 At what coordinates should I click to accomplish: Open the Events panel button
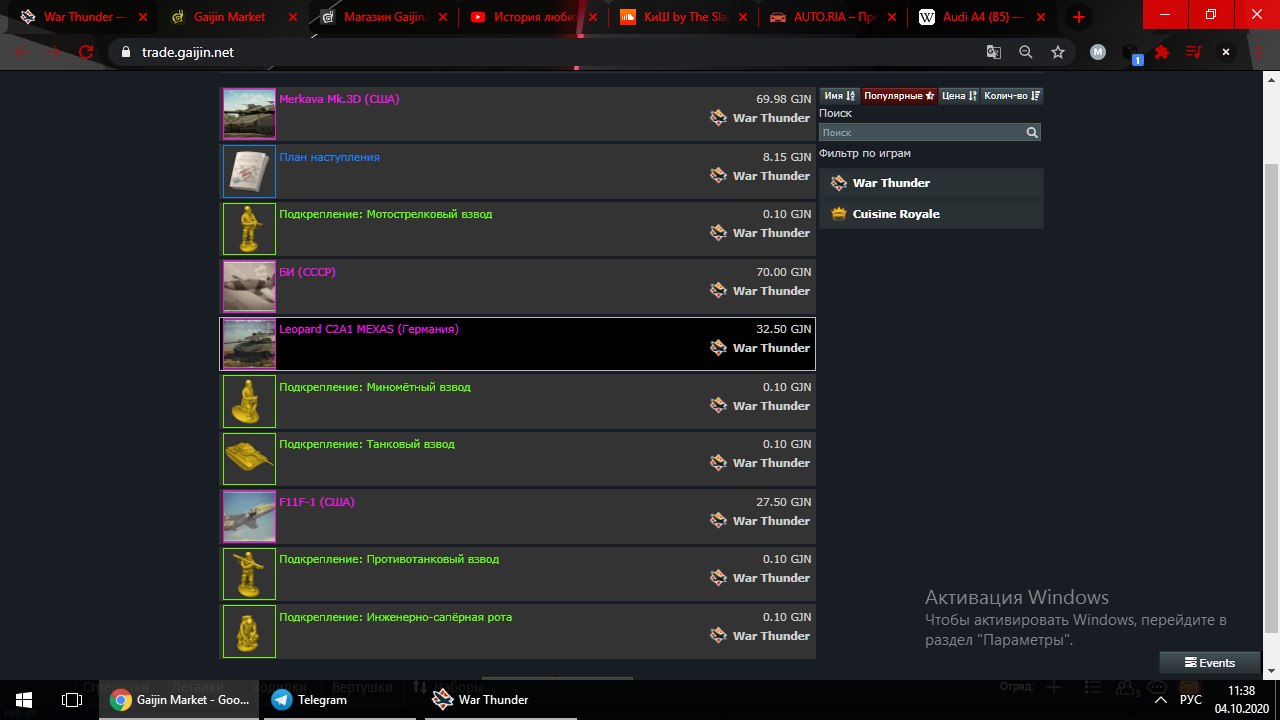pos(1210,663)
